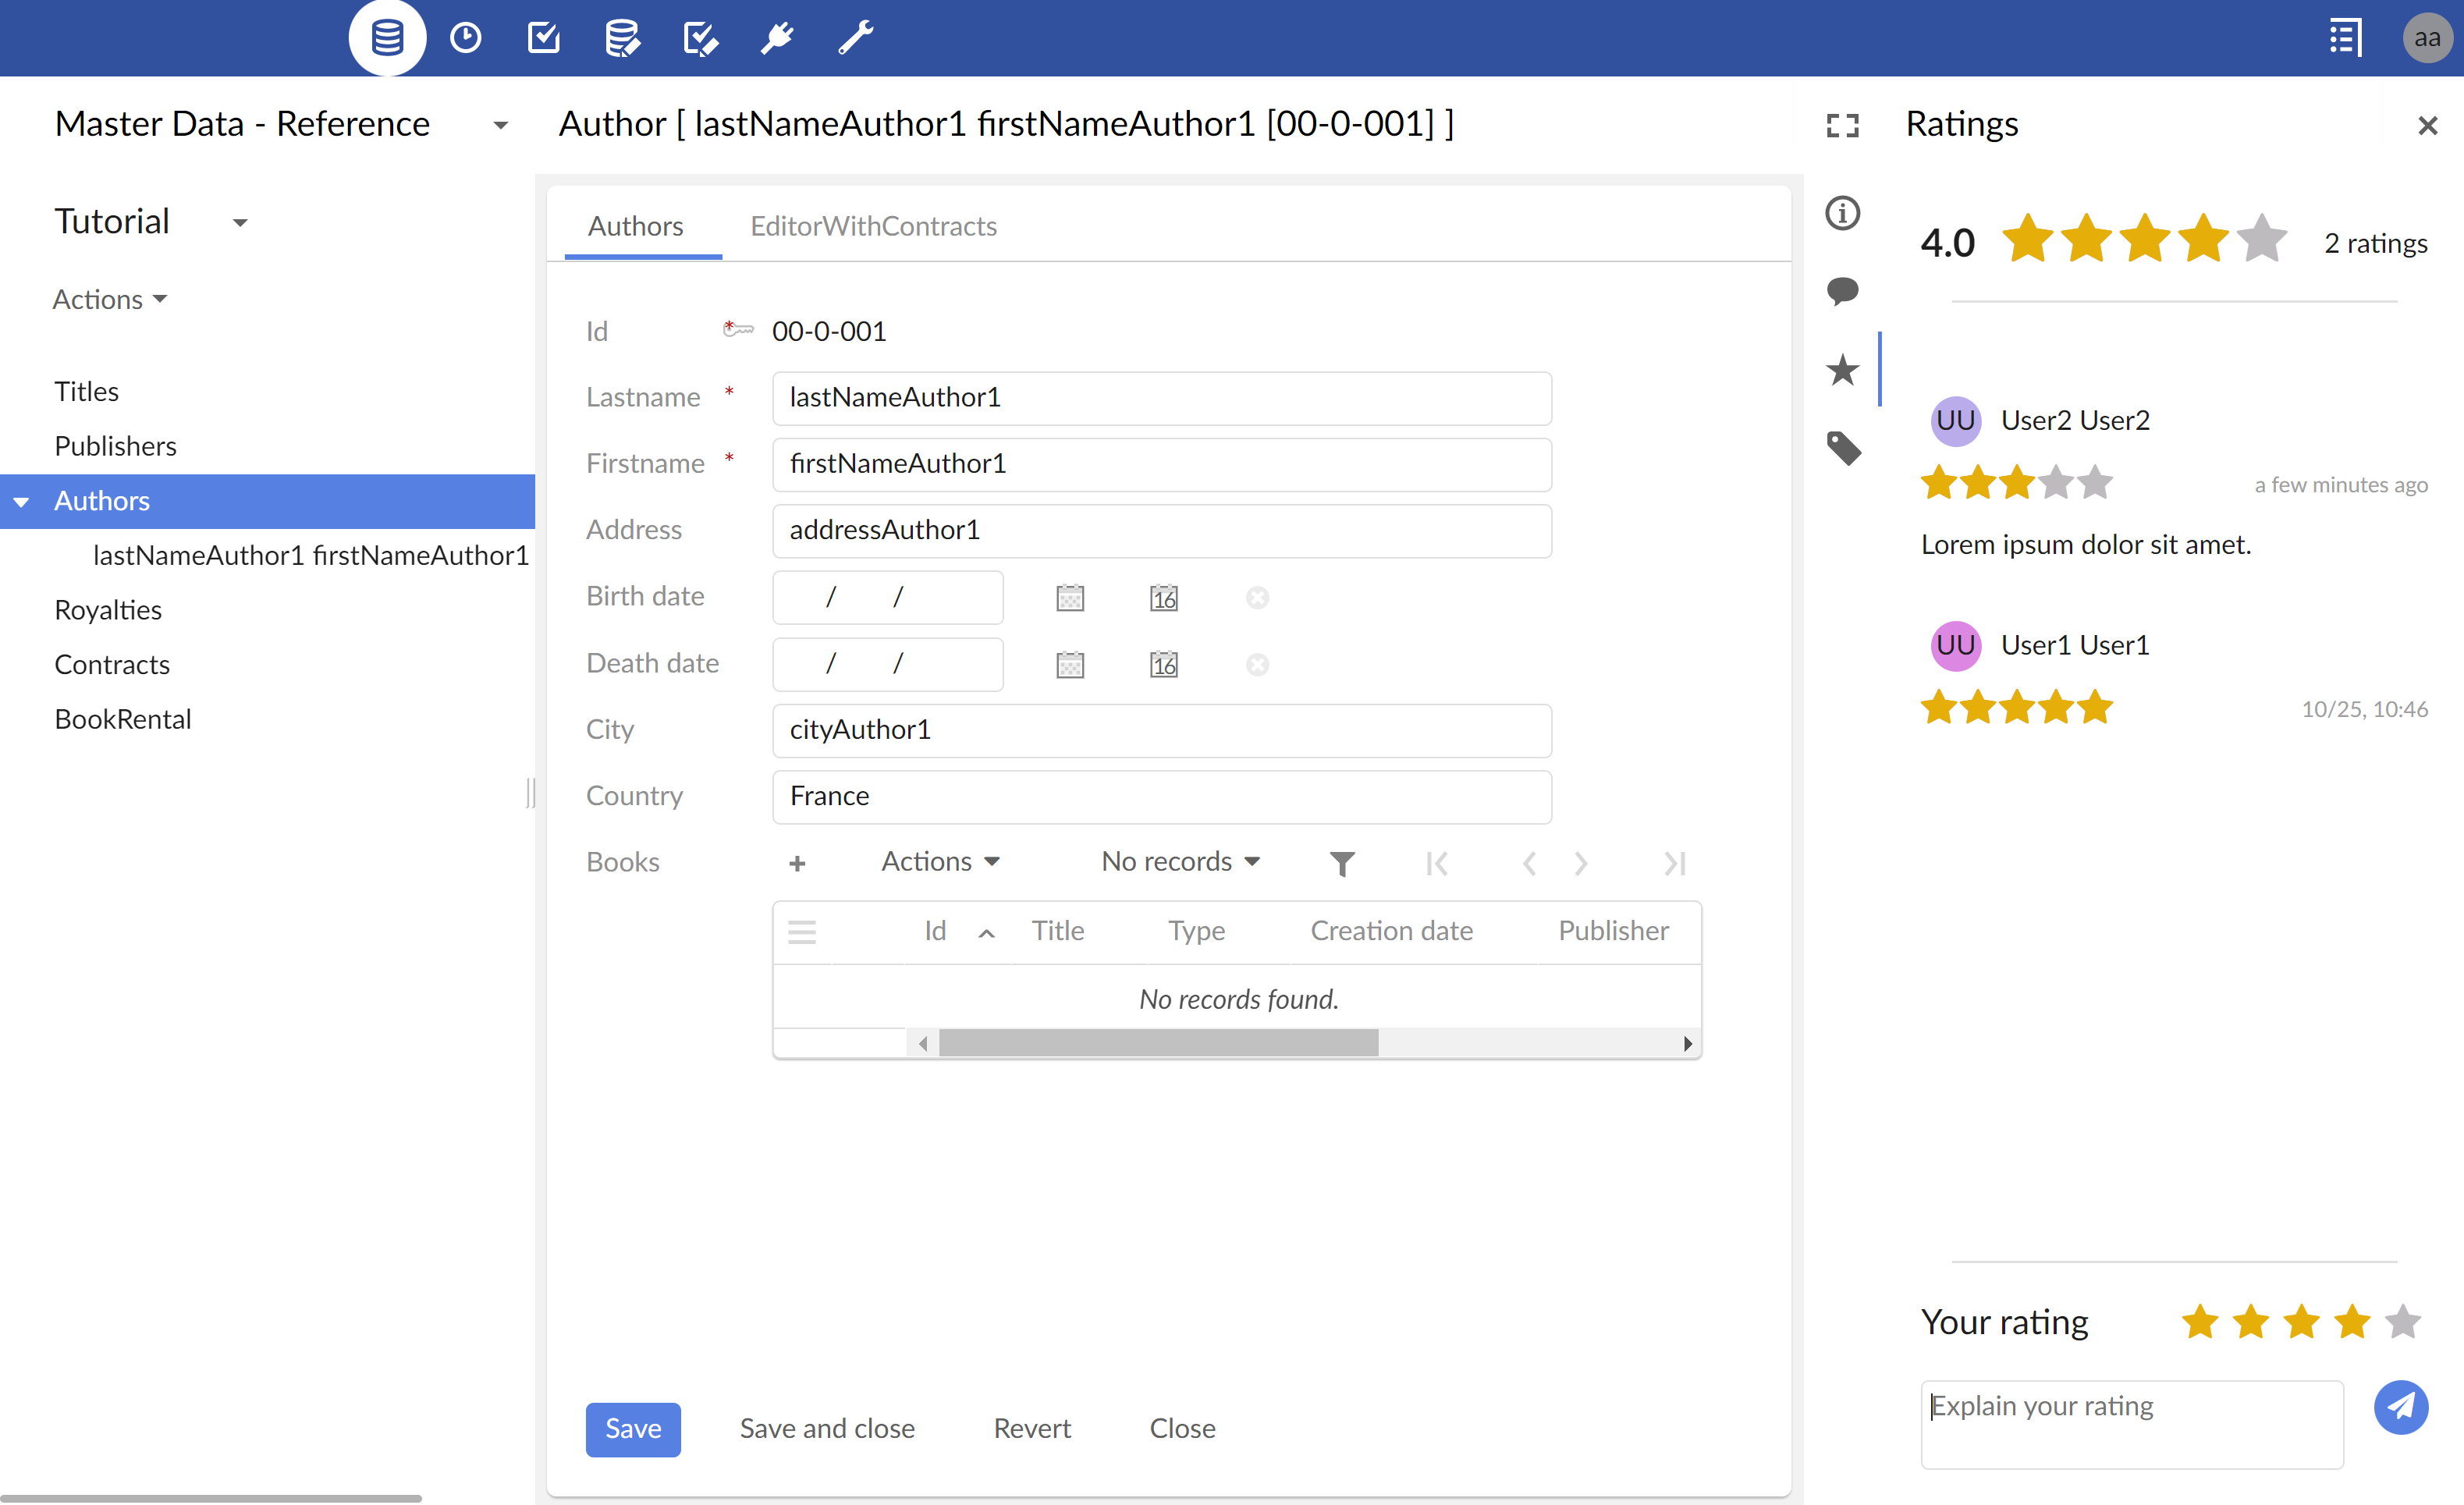
Task: Open Birth date calendar picker
Action: coord(1070,598)
